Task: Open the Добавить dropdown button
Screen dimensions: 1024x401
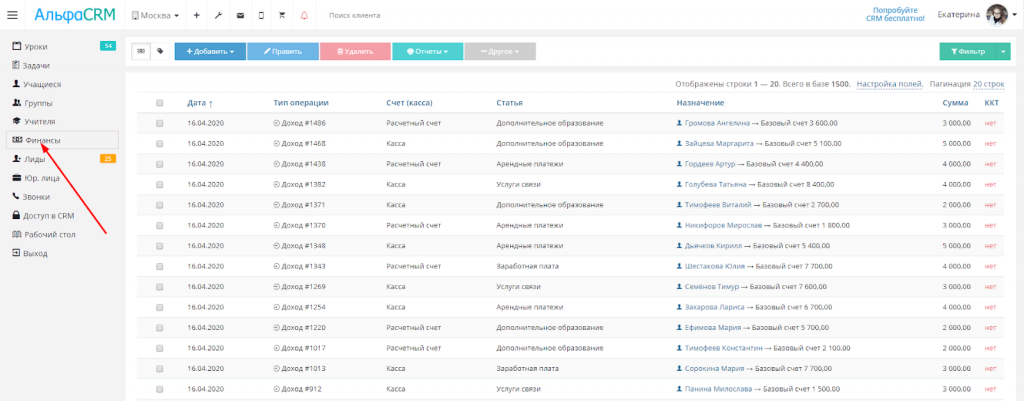Action: [x=210, y=51]
